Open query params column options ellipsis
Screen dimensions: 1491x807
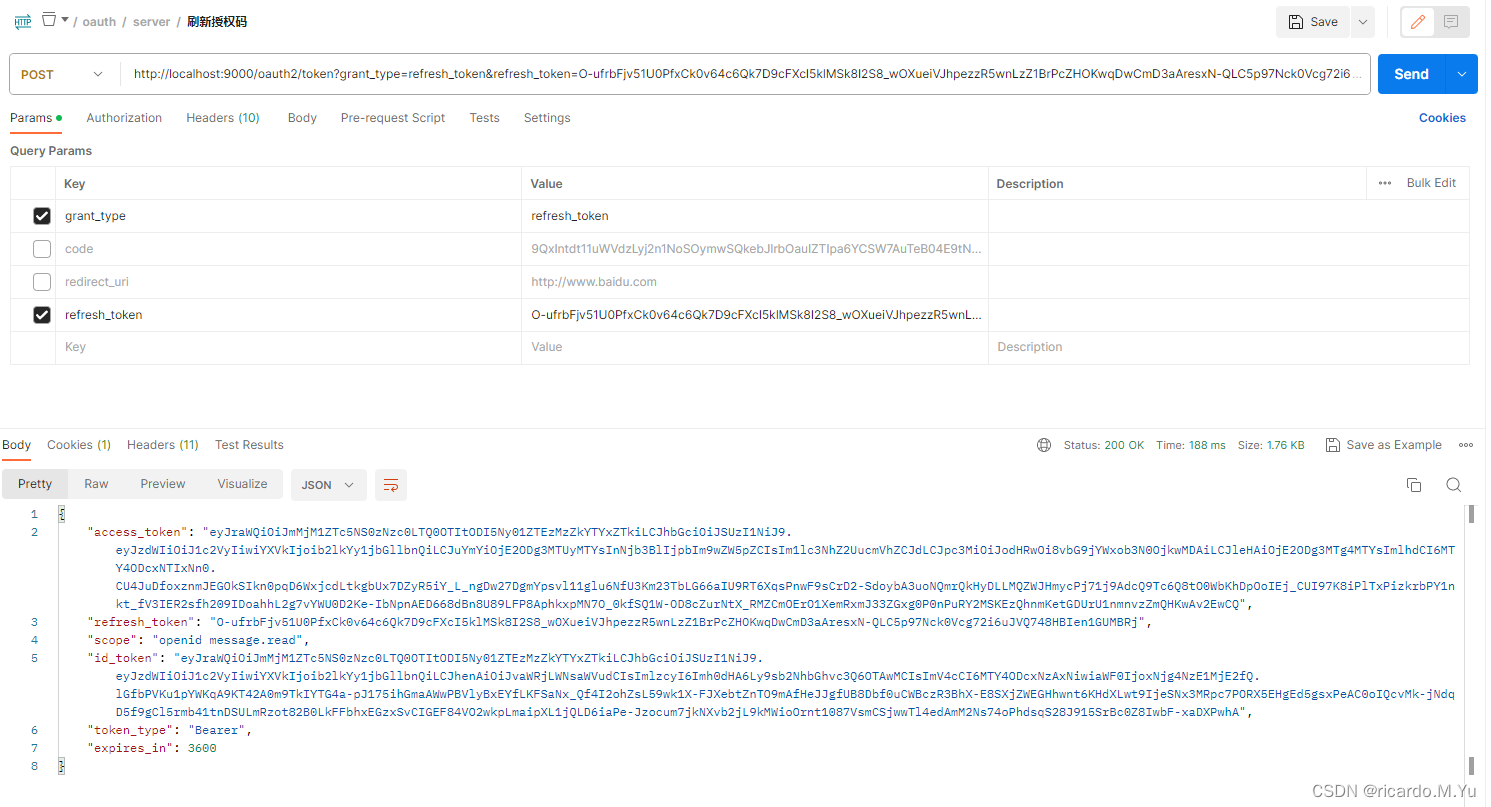(1385, 183)
